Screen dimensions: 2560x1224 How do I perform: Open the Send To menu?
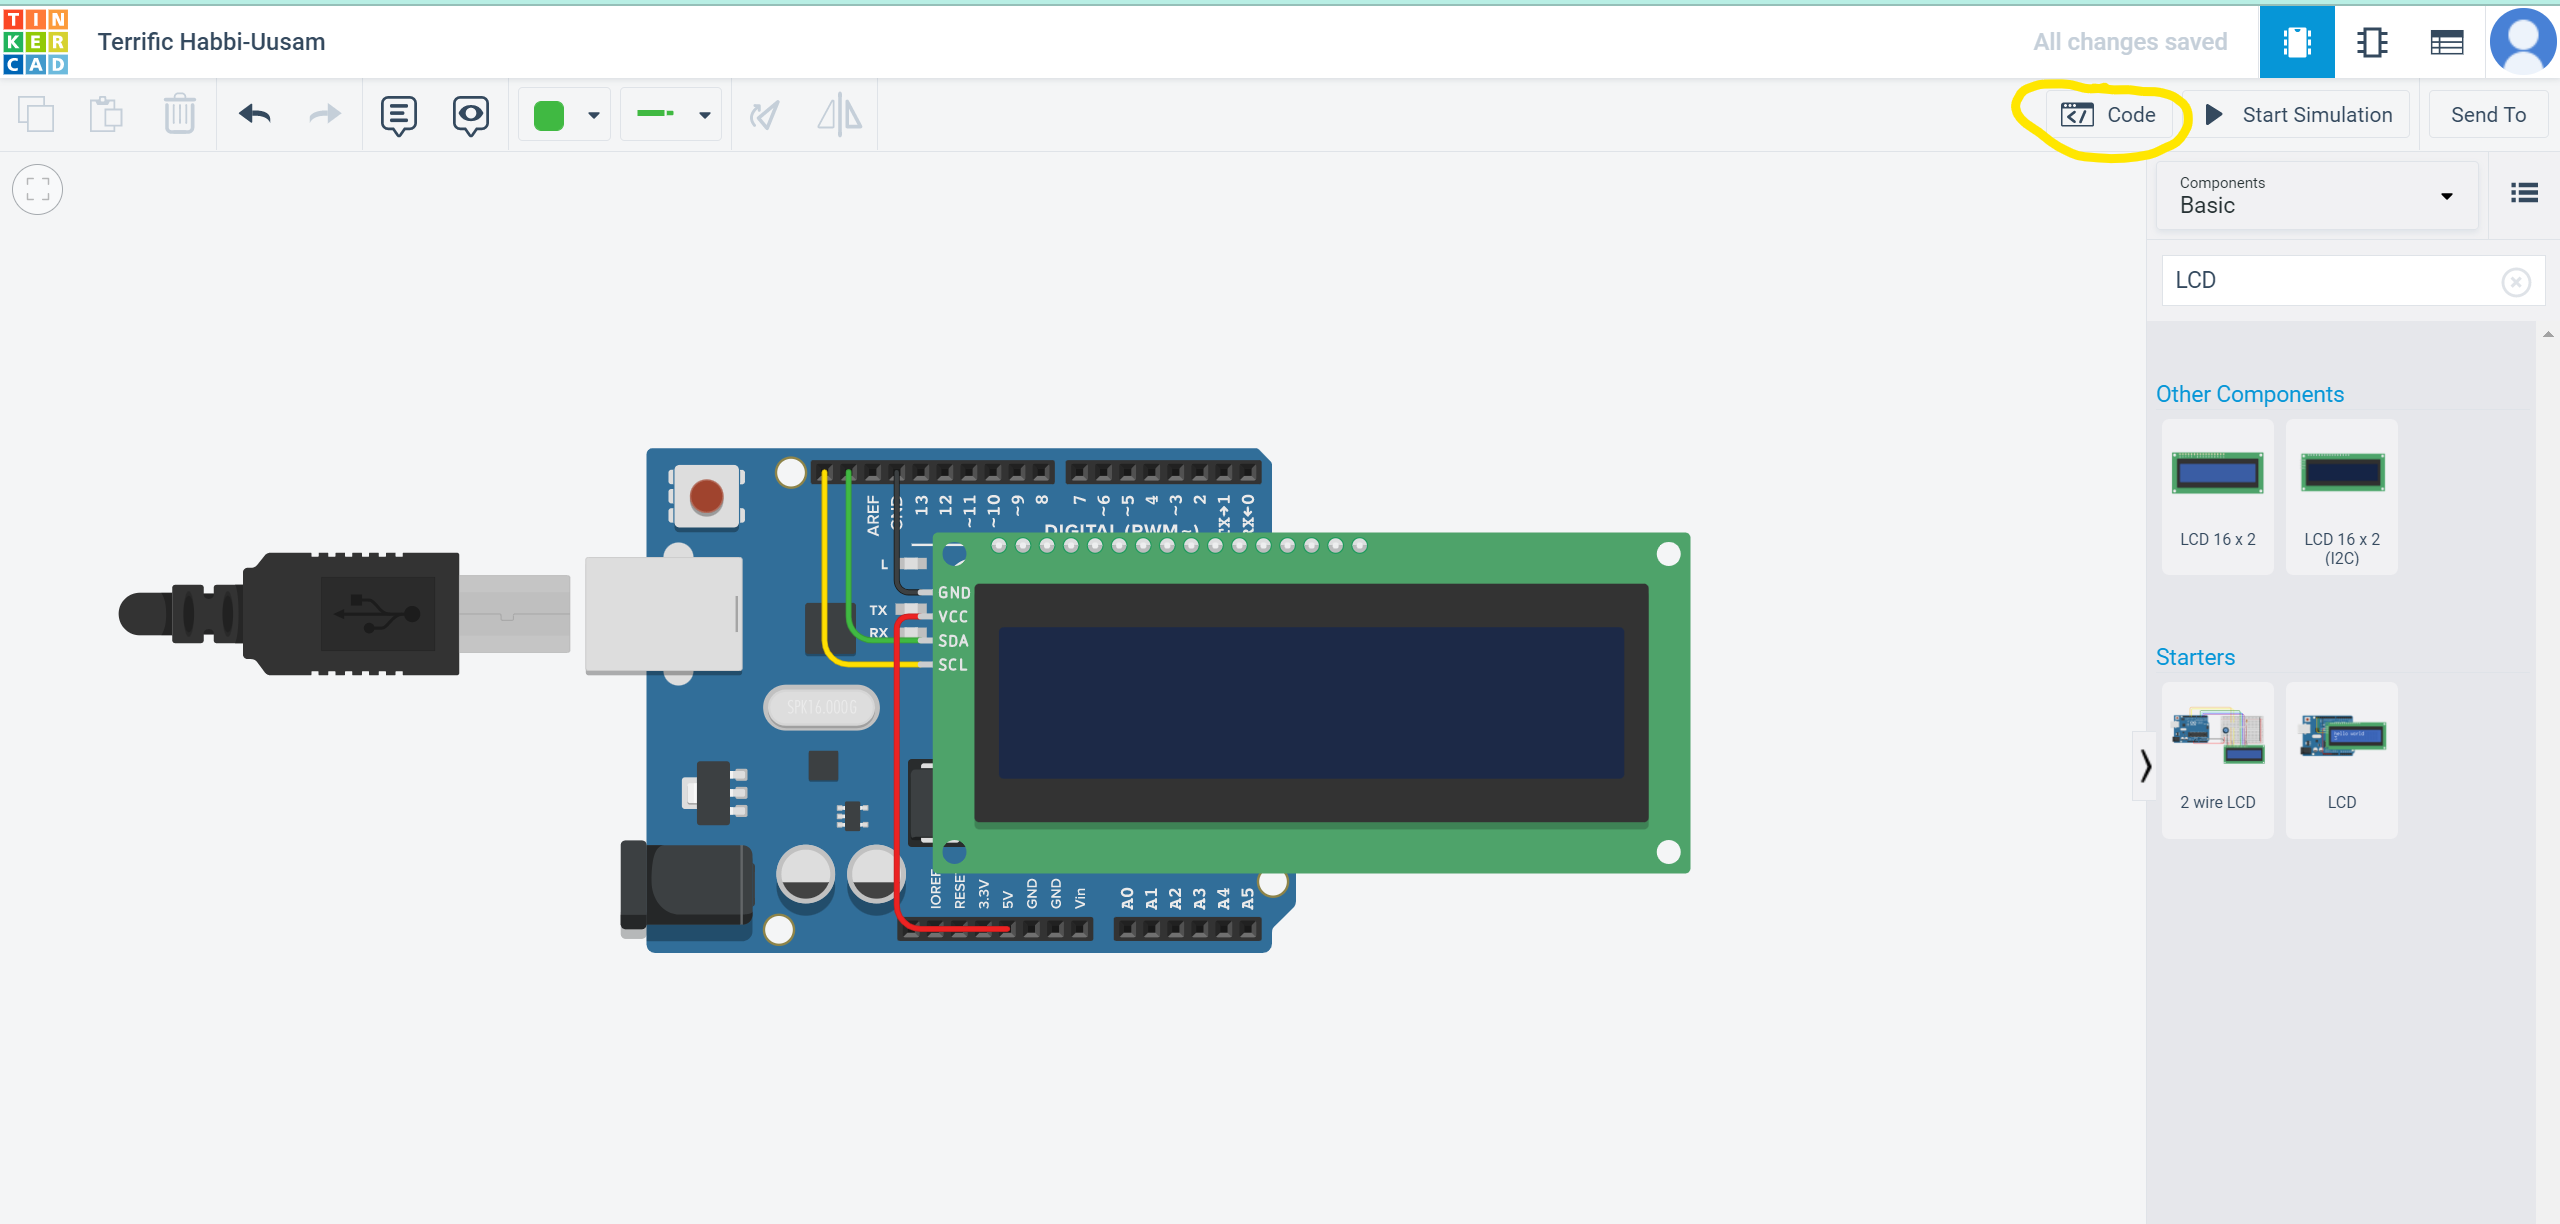2488,115
